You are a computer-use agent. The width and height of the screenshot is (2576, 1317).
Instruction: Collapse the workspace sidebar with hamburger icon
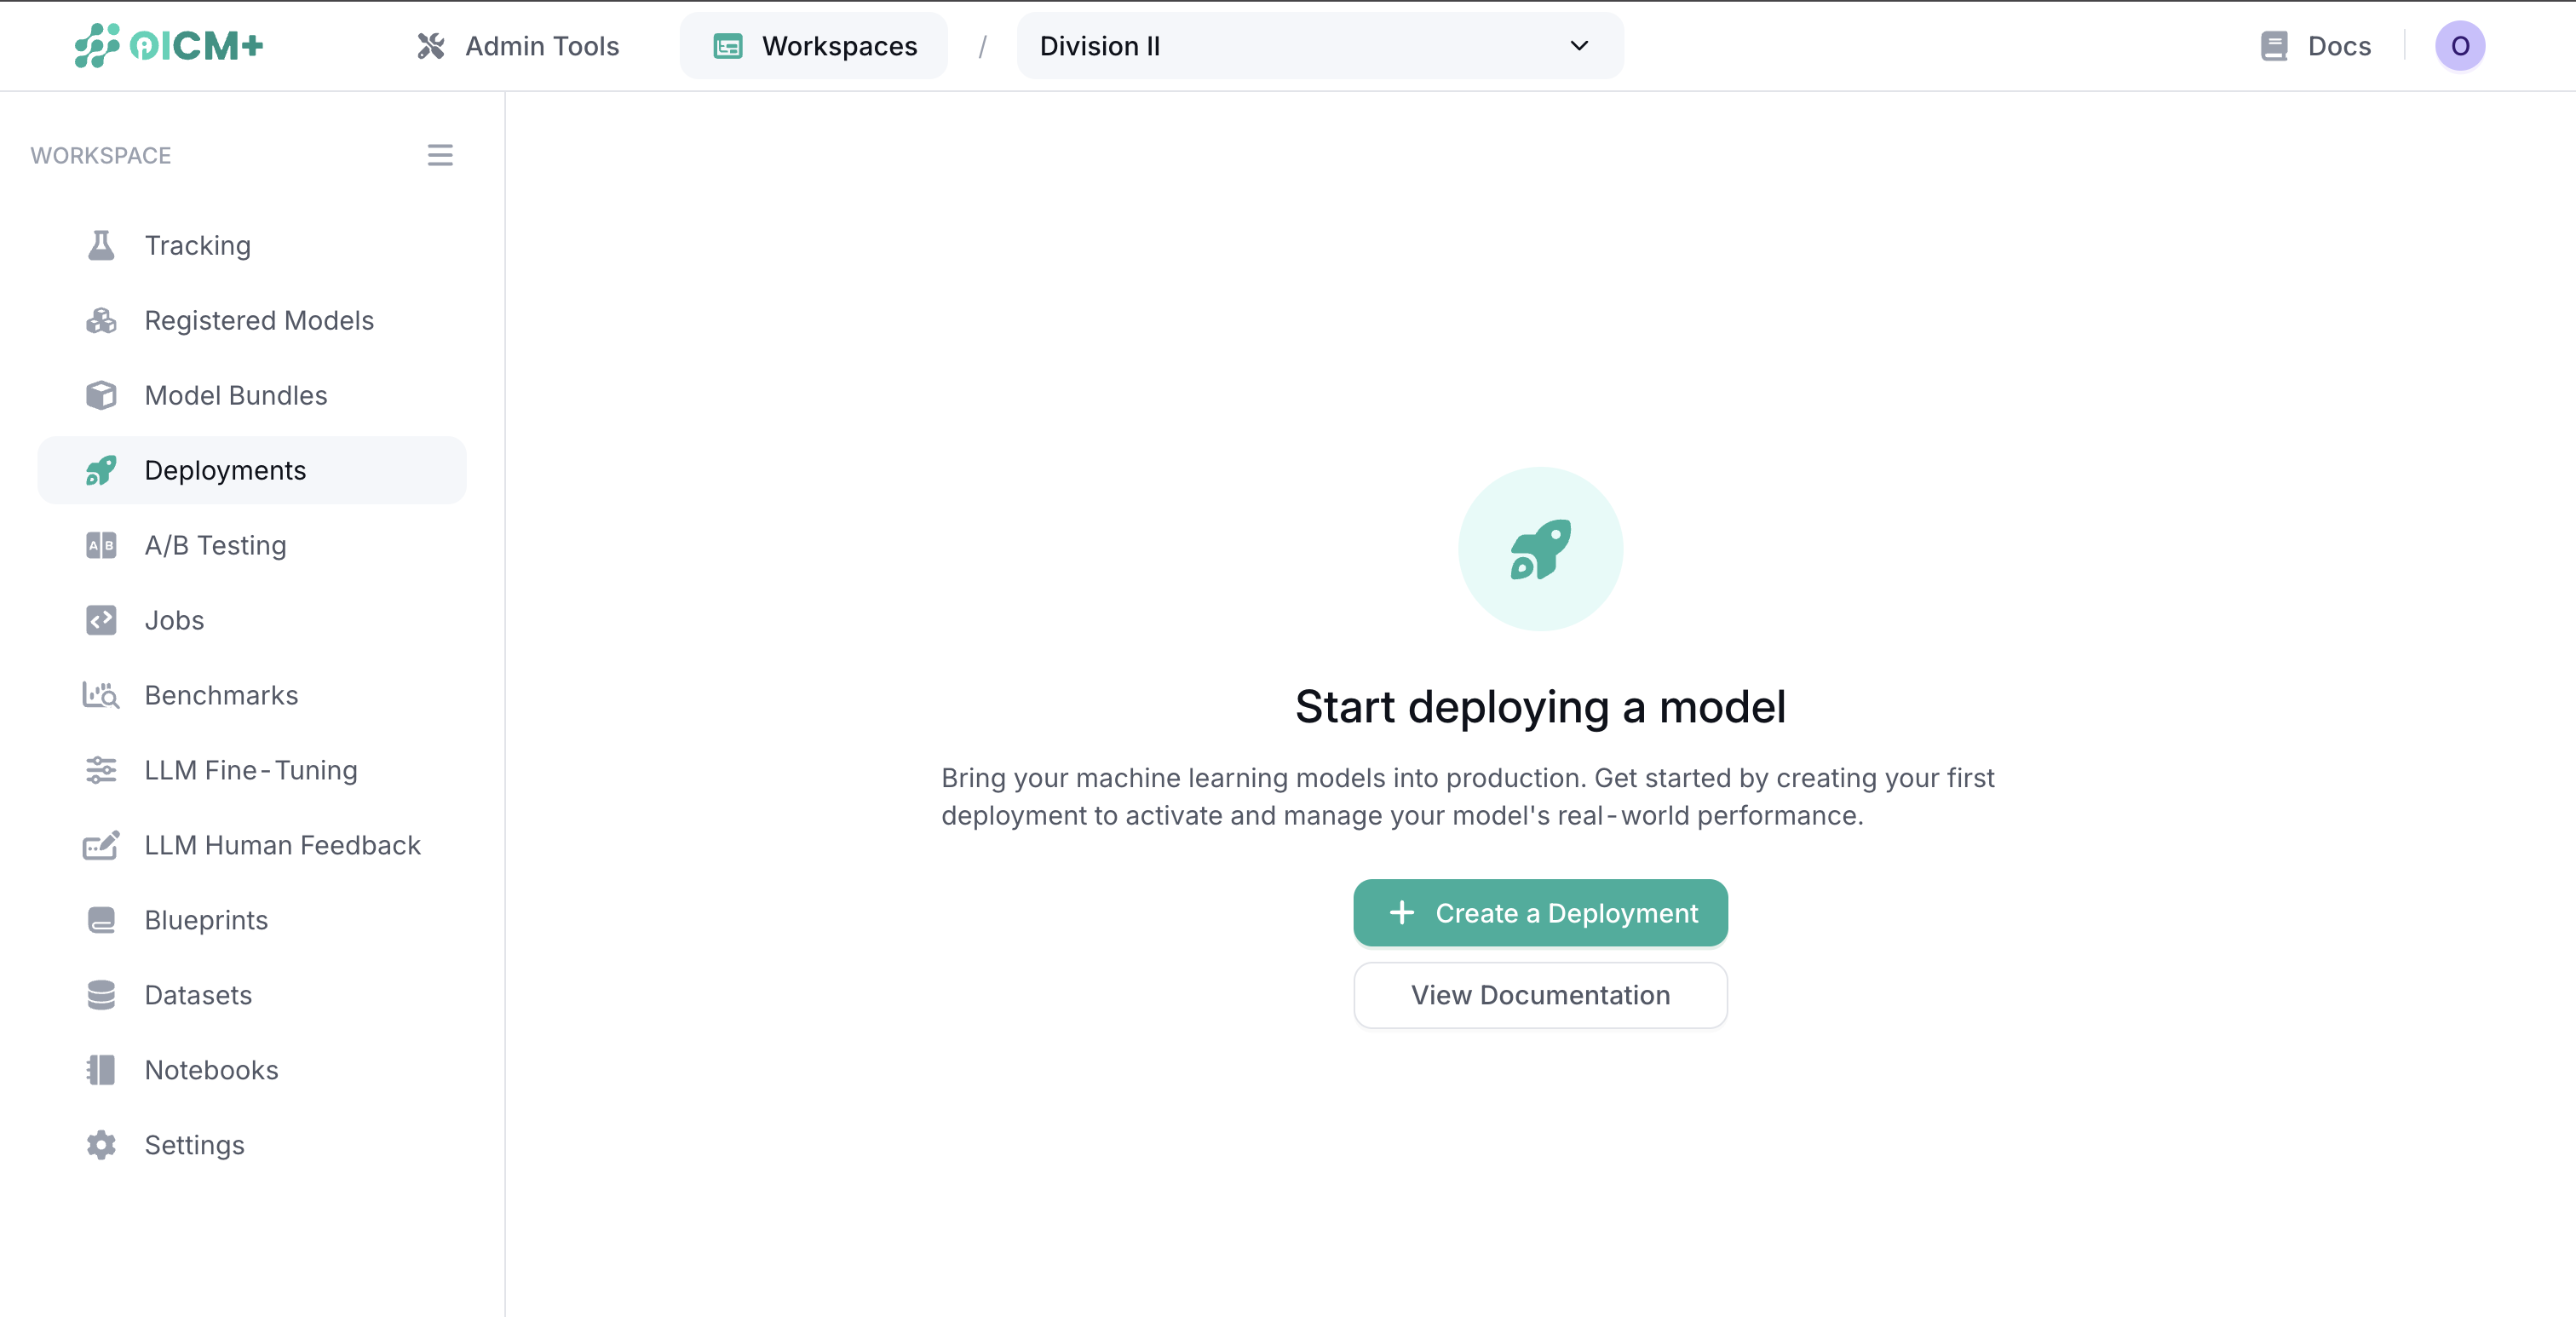click(440, 155)
